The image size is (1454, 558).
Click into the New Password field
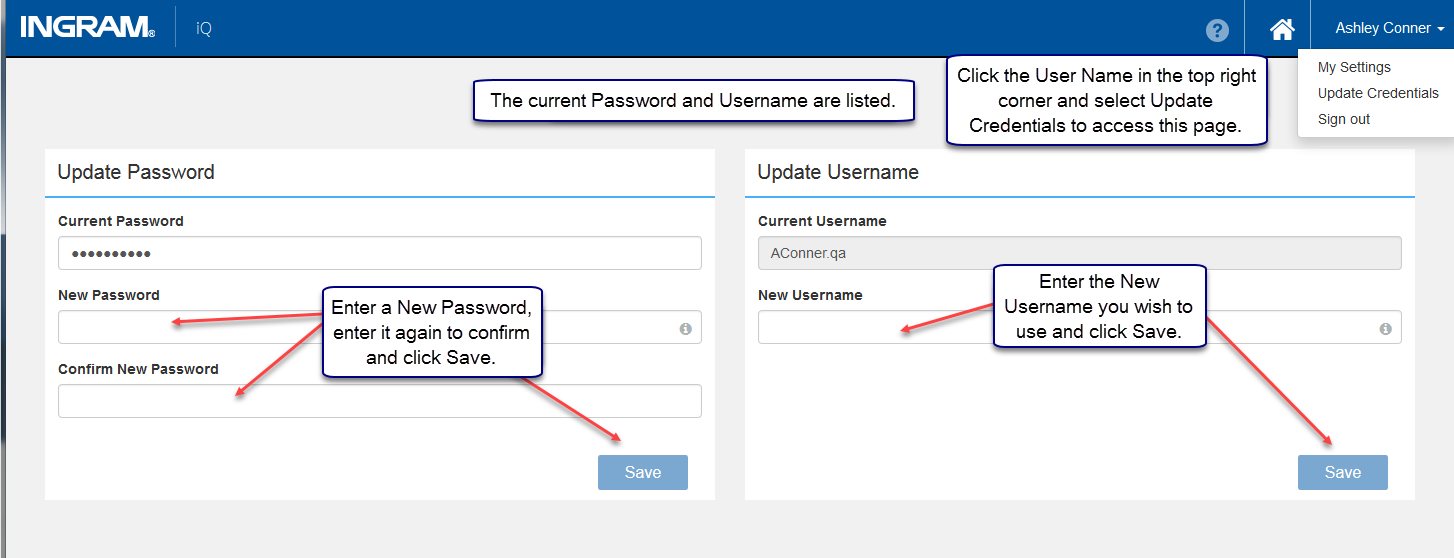(x=380, y=327)
